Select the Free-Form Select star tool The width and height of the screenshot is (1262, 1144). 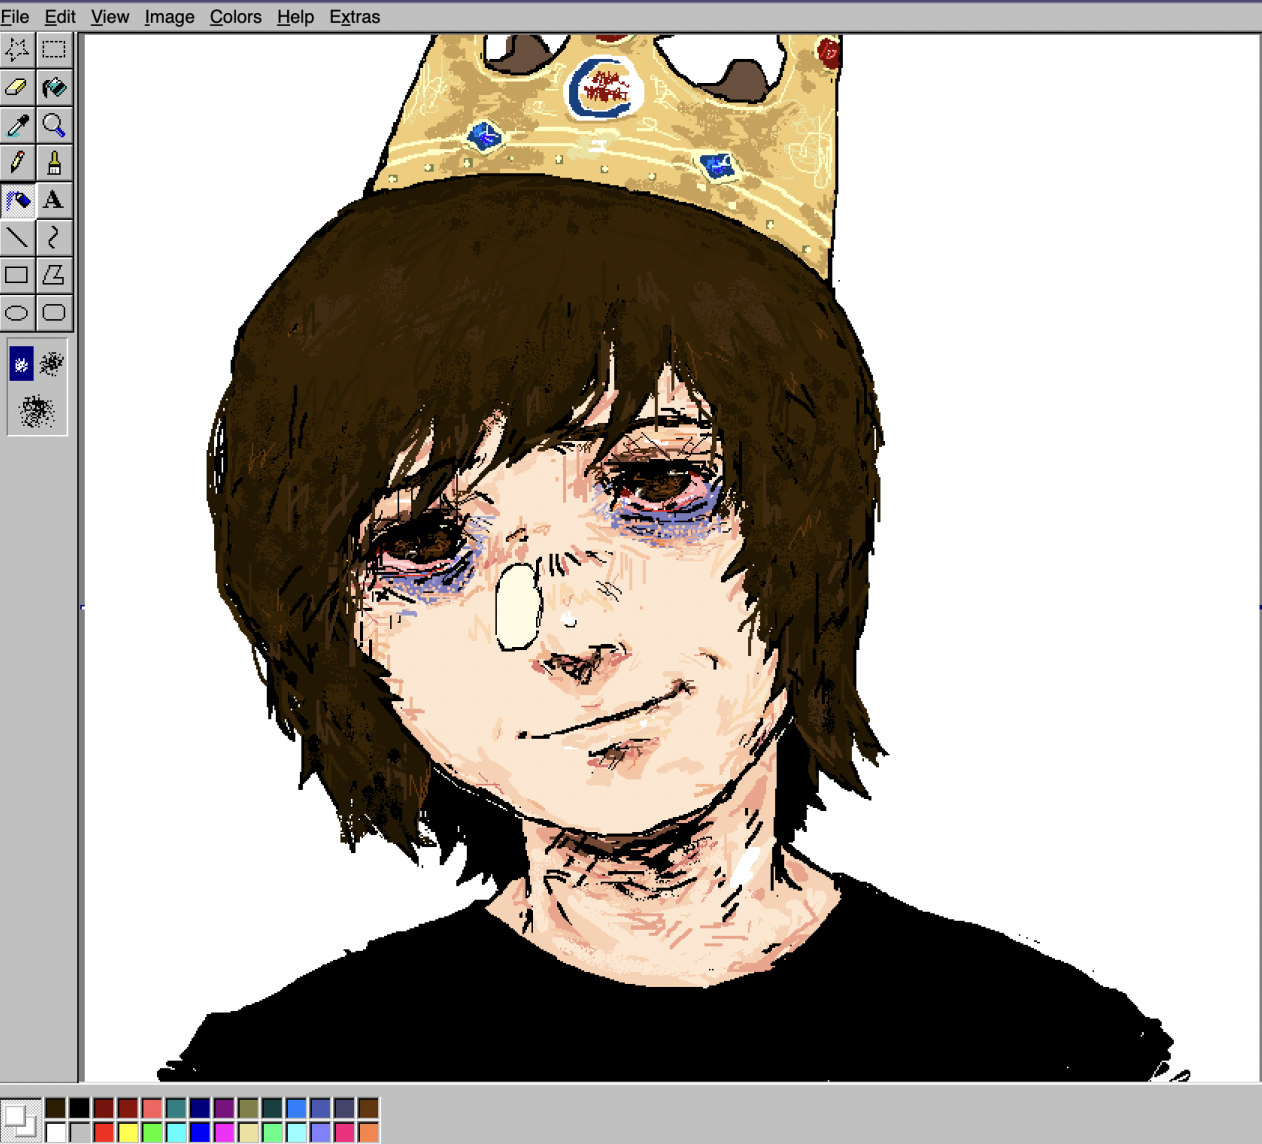pyautogui.click(x=17, y=49)
